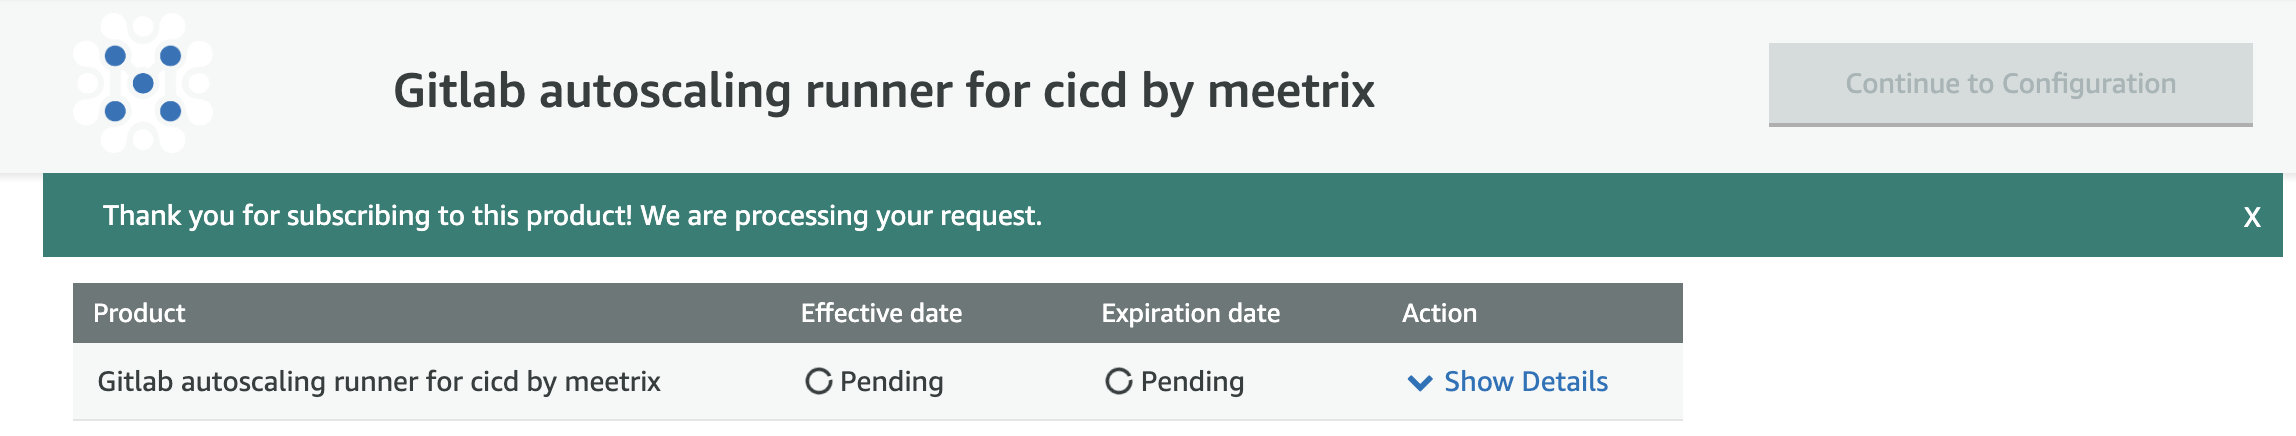Click the Pending text under Expiration date
This screenshot has height=436, width=2296.
click(1192, 381)
